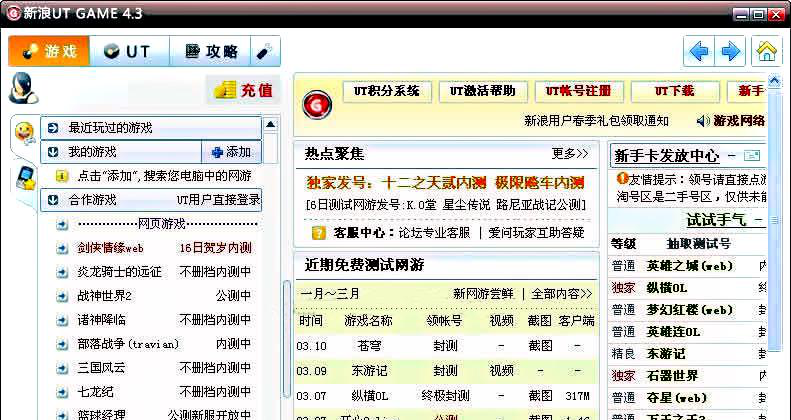Click 苍穹 in the test games table
This screenshot has width=791, height=420.
coord(369,346)
